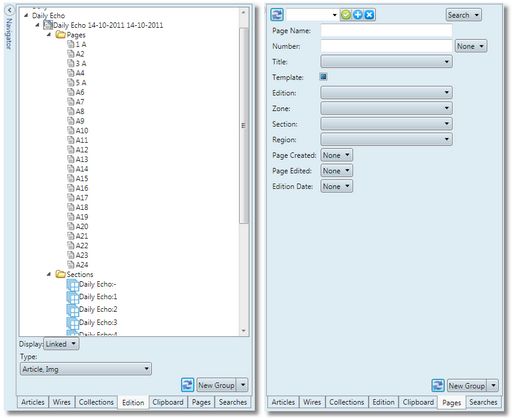Viewport: 512px width, 418px height.
Task: Open the Display Linked dropdown
Action: click(61, 344)
